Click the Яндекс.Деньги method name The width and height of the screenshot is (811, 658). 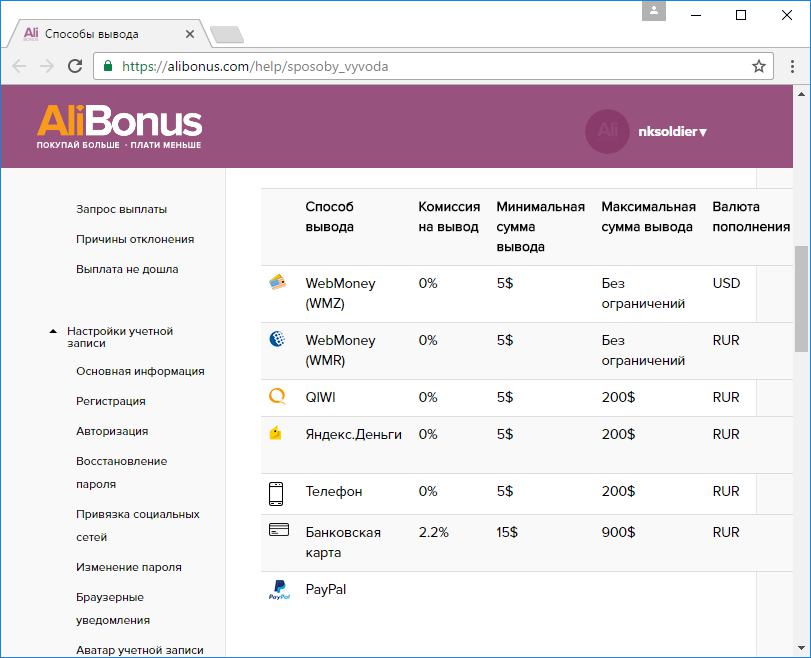(353, 434)
